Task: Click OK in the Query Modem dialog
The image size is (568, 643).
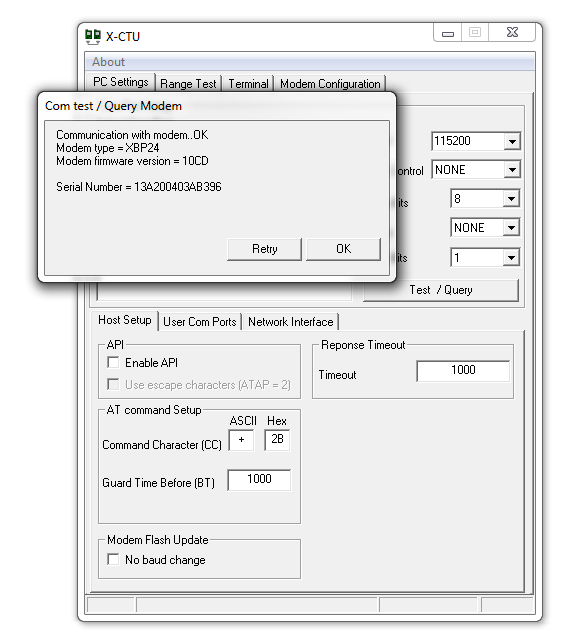Action: click(343, 249)
